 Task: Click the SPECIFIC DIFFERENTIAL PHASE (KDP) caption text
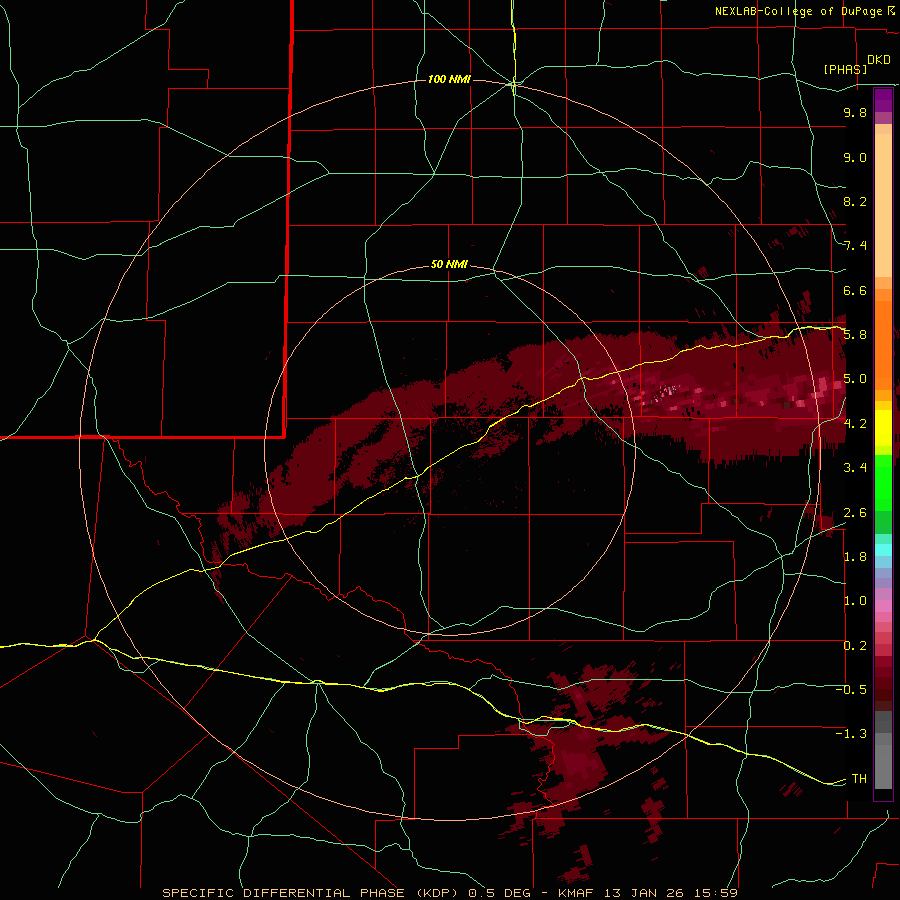(x=311, y=893)
